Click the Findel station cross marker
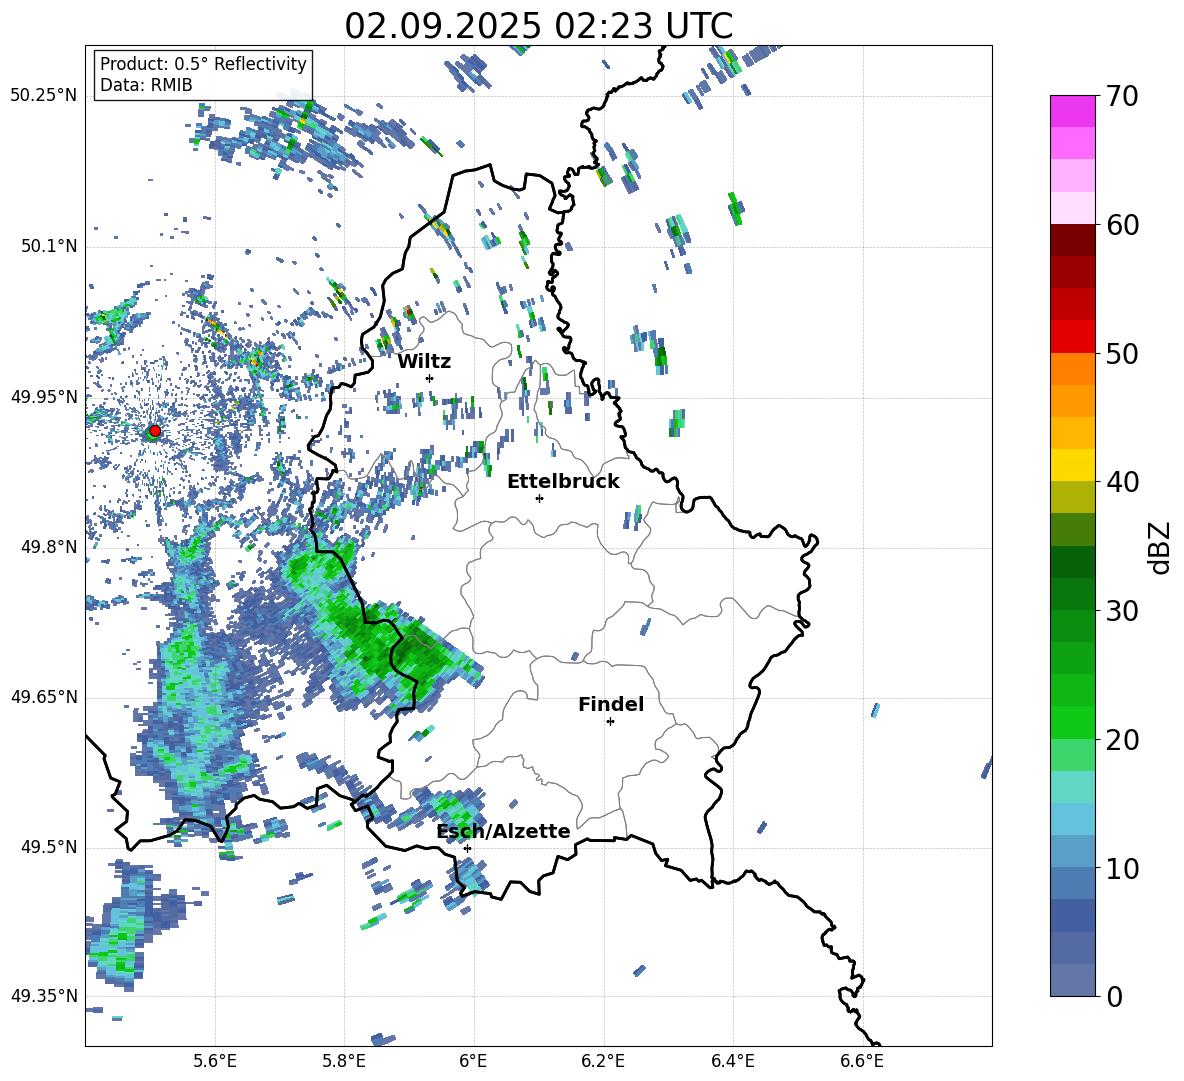The image size is (1184, 1081). 610,722
